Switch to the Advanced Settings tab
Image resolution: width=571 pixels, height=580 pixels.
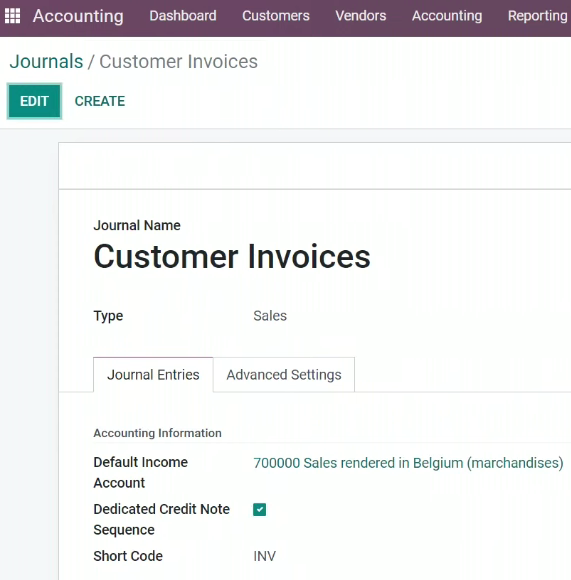284,375
